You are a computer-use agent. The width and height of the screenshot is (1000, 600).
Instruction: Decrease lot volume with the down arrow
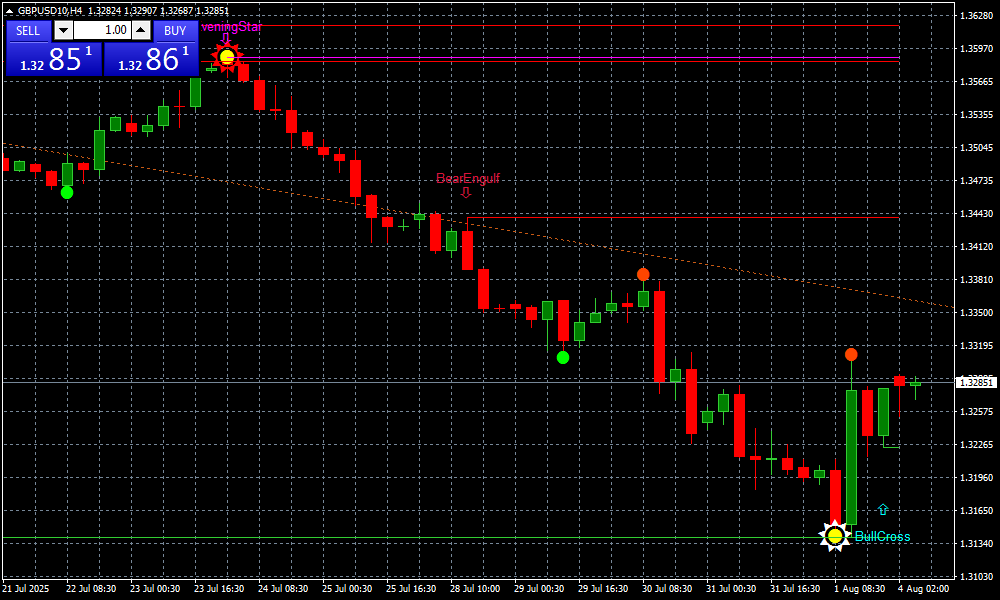62,31
